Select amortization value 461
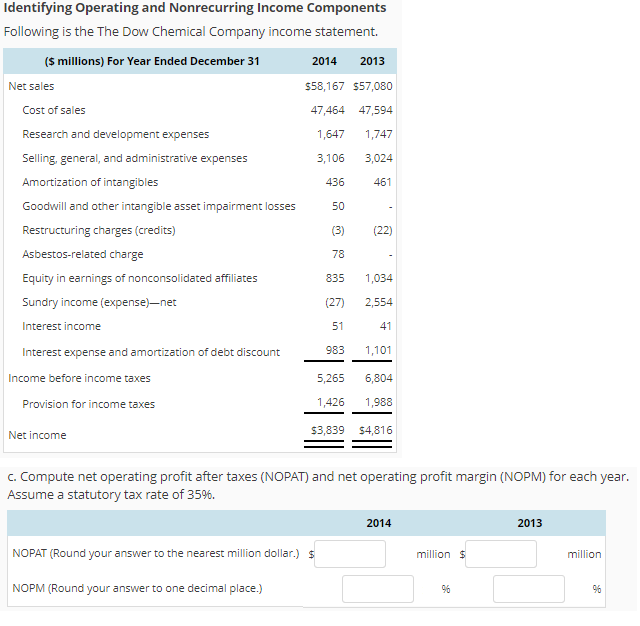 coord(383,182)
